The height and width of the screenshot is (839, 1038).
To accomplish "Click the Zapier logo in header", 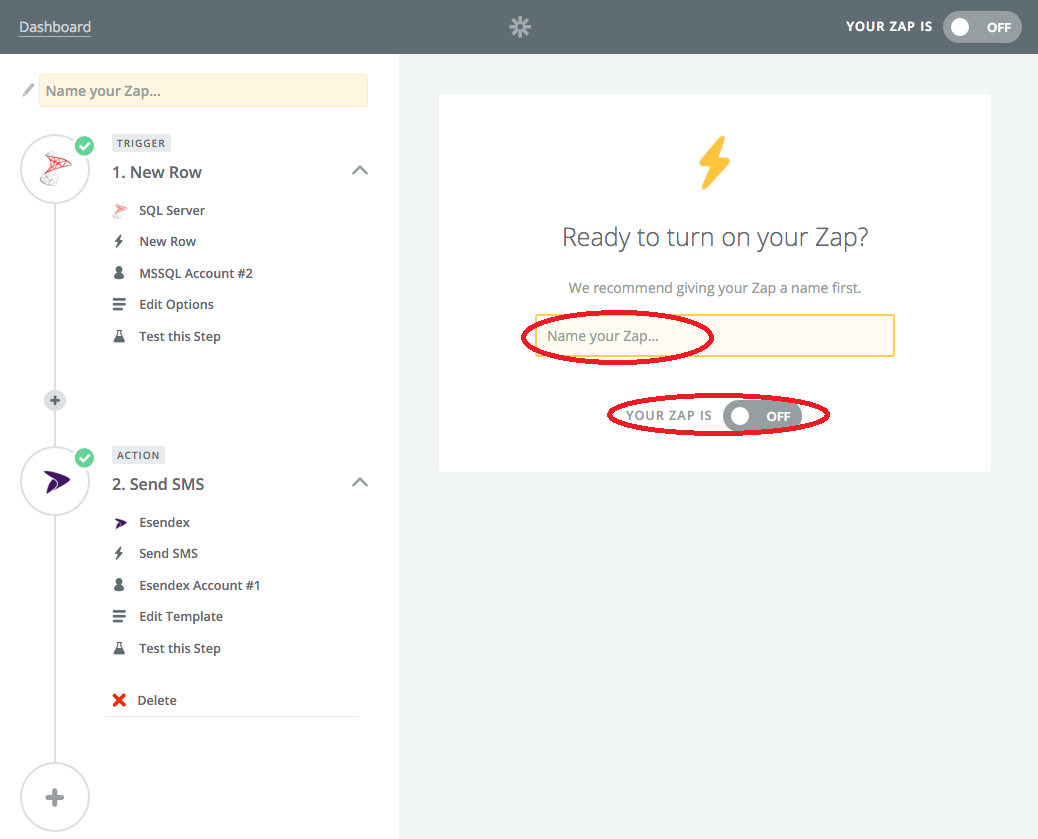I will coord(519,27).
